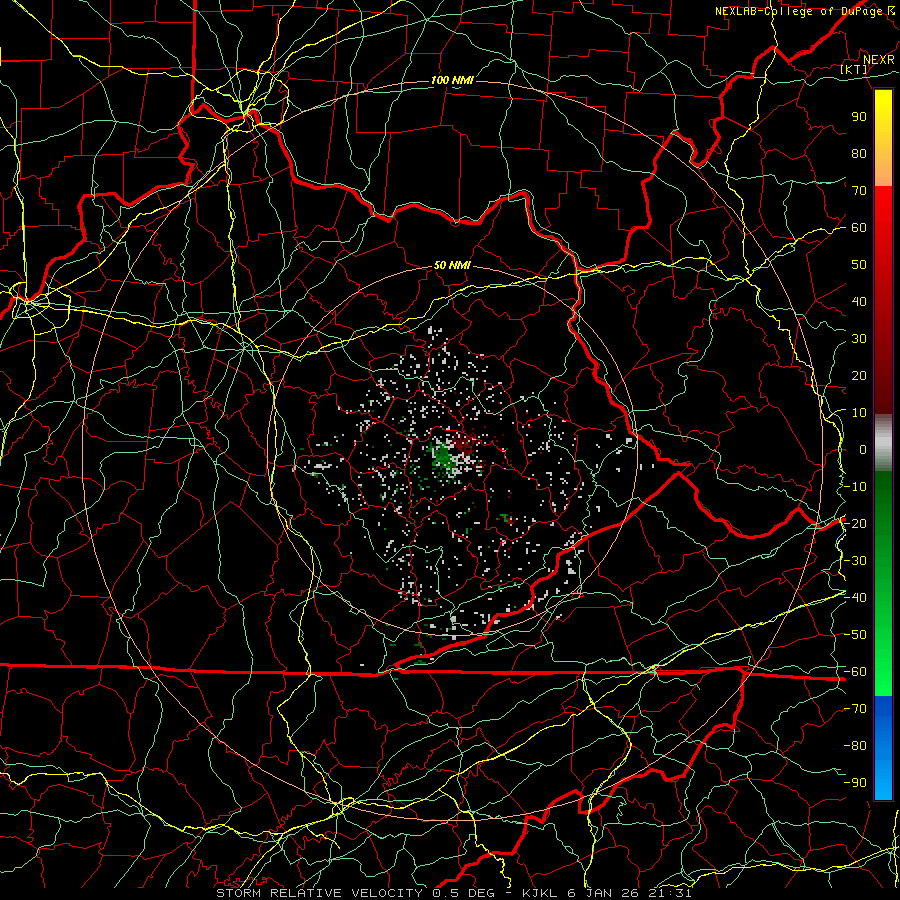Viewport: 900px width, 900px height.
Task: Click the "50 NMI" range ring label
Action: (452, 265)
